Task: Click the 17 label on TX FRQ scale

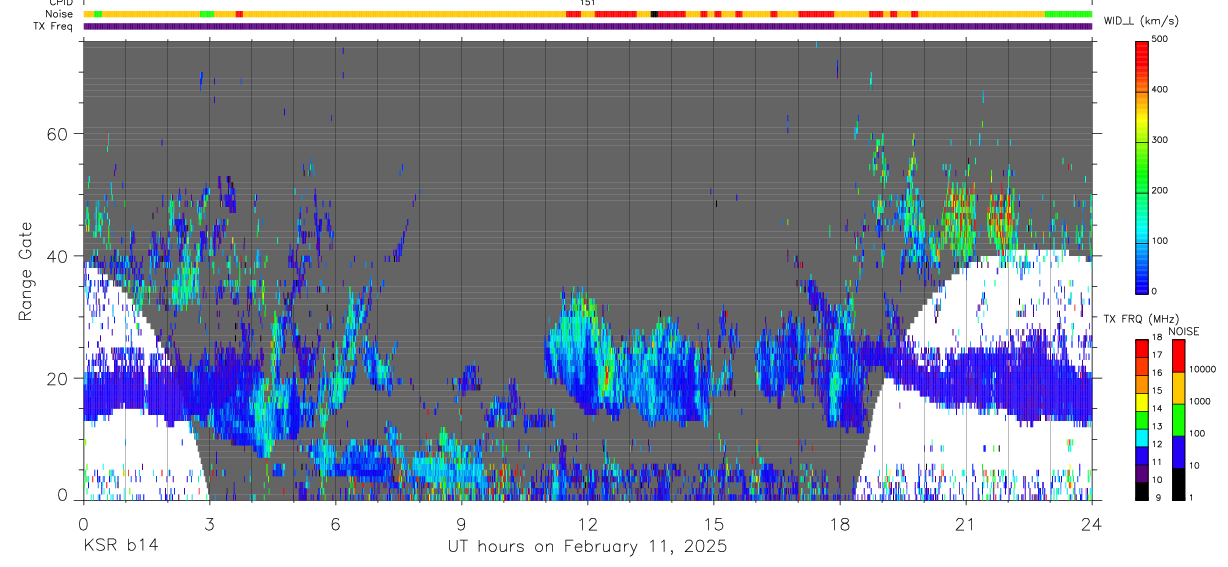Action: point(1158,355)
